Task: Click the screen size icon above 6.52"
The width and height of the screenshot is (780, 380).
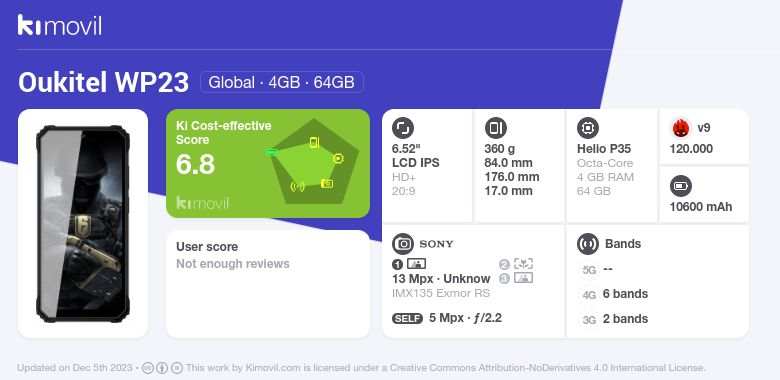Action: tap(403, 128)
